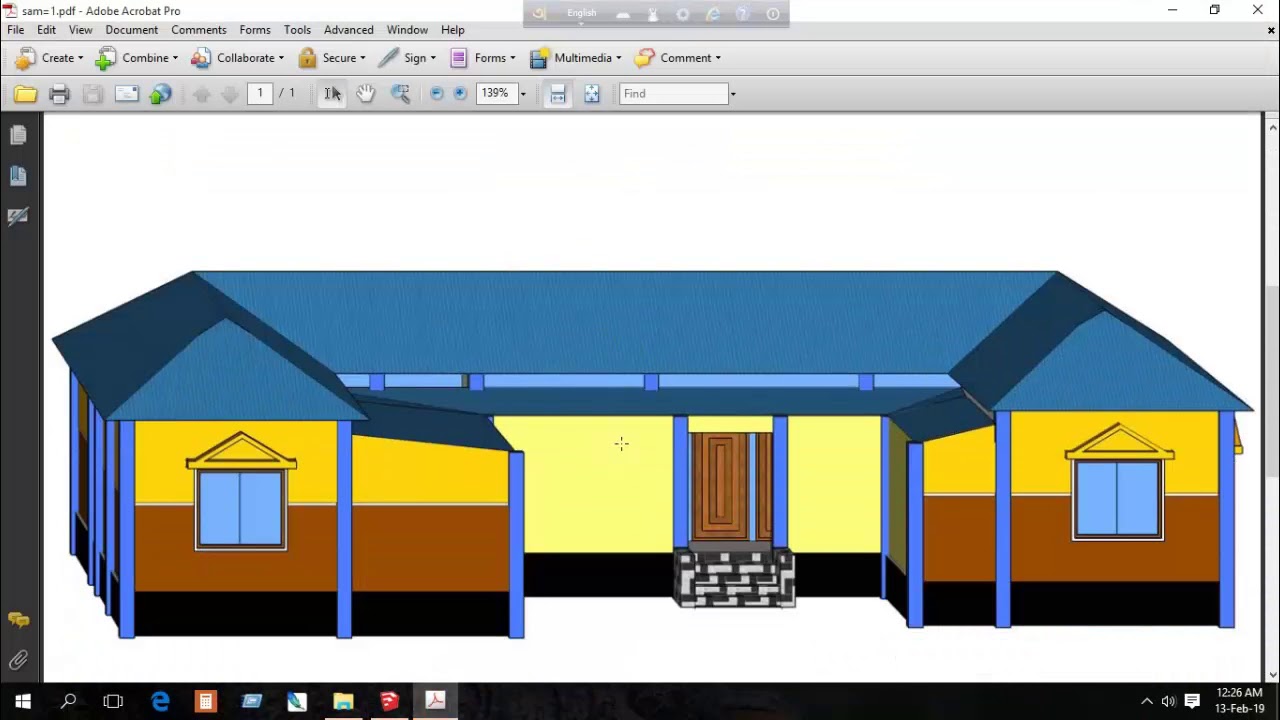Switch to SketchUp taskbar icon

[389, 701]
